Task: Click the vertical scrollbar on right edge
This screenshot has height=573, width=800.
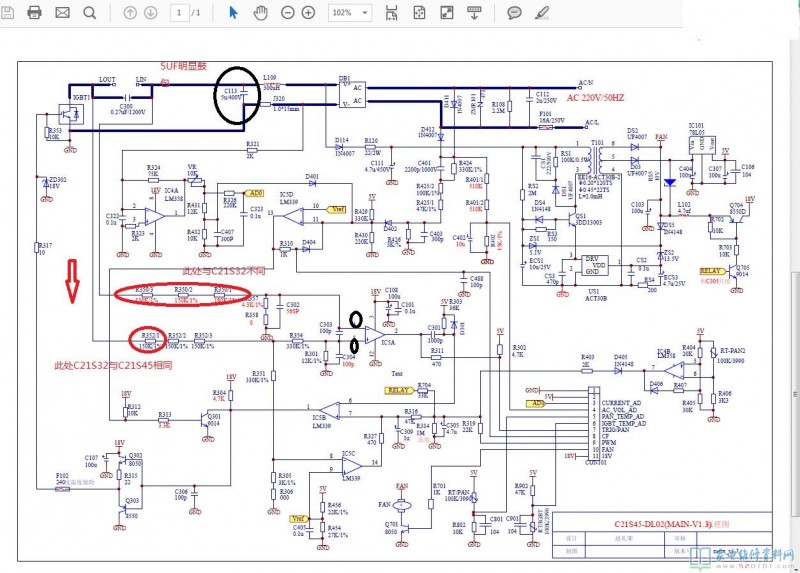Action: [795, 393]
